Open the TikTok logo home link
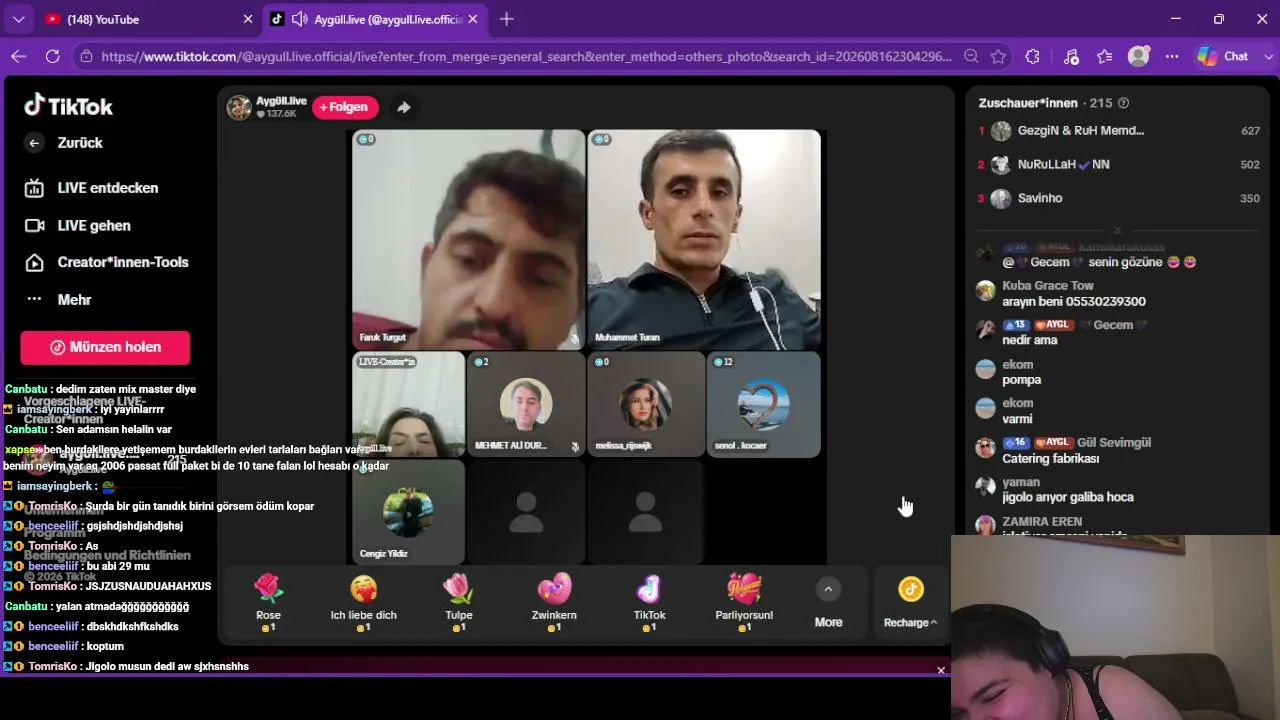Image resolution: width=1280 pixels, height=720 pixels. click(68, 105)
